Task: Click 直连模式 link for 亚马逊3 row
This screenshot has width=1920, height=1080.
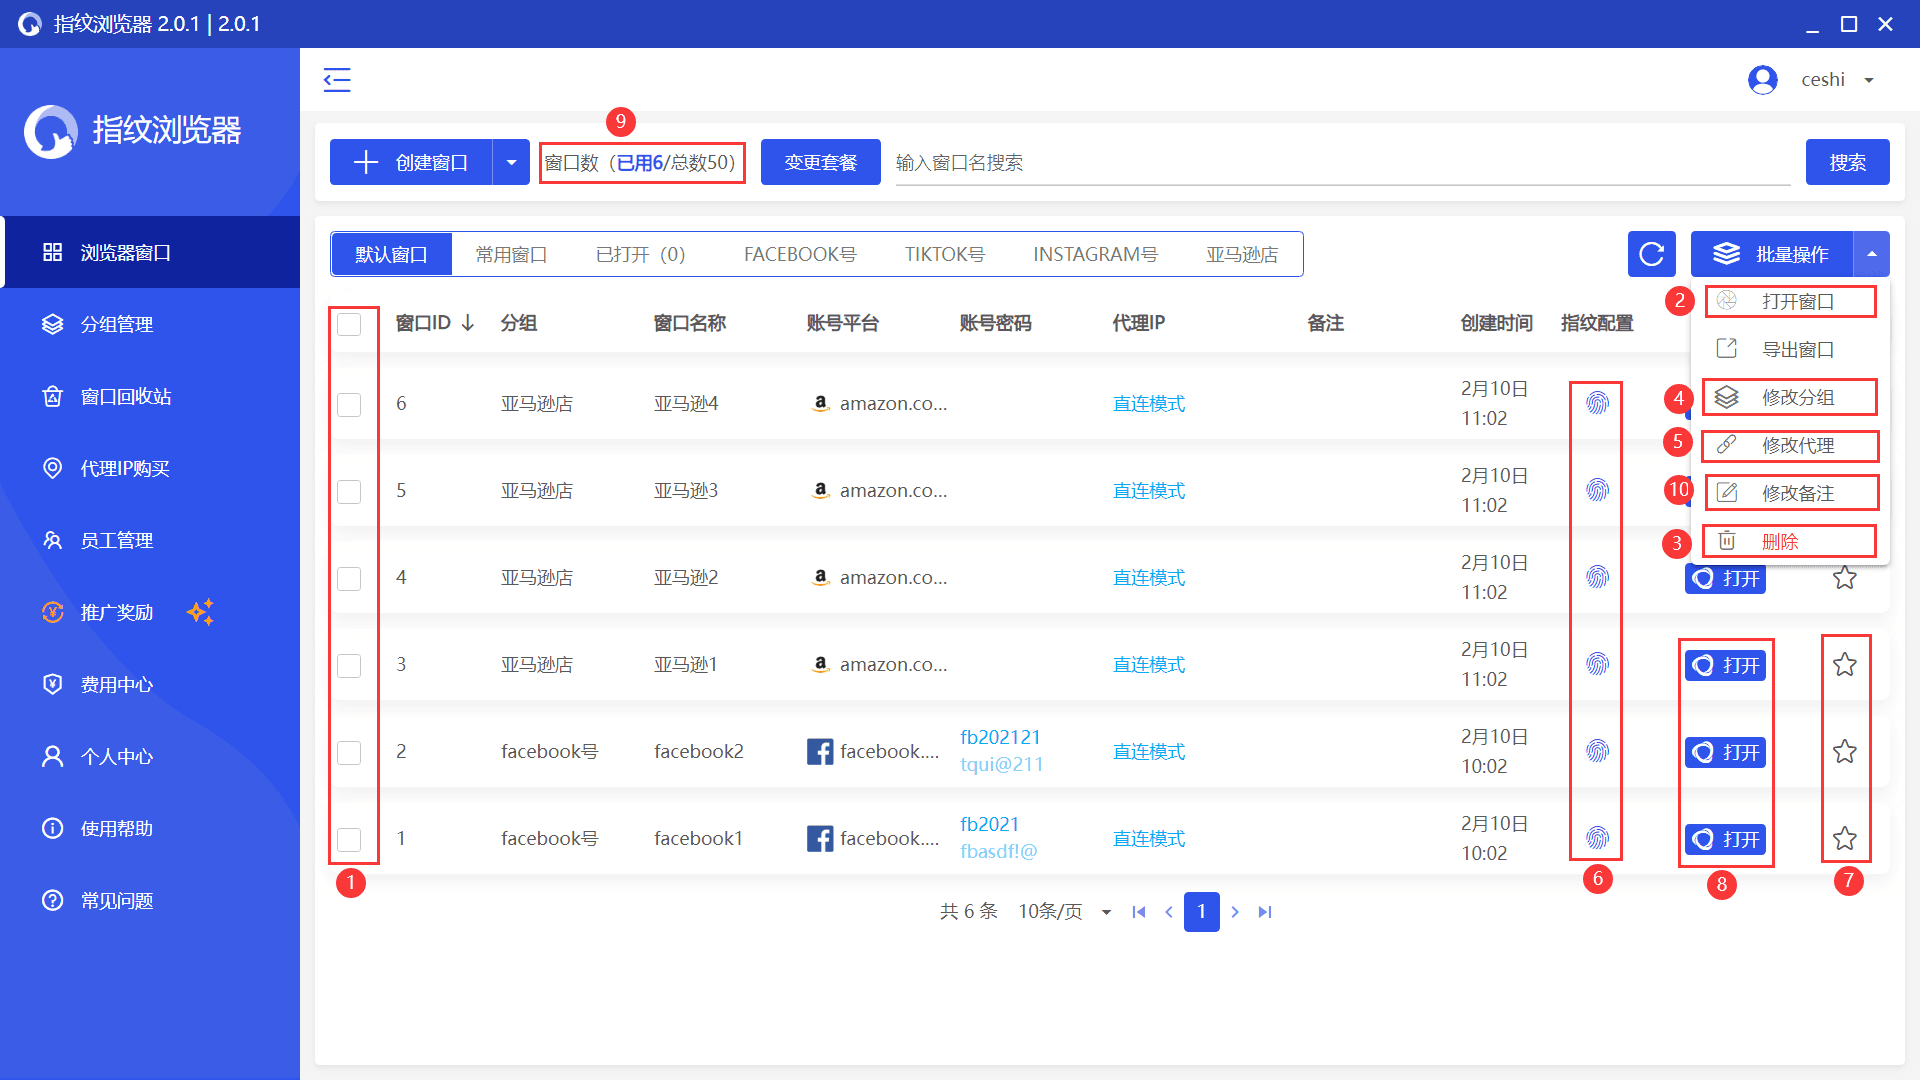Action: (1148, 491)
